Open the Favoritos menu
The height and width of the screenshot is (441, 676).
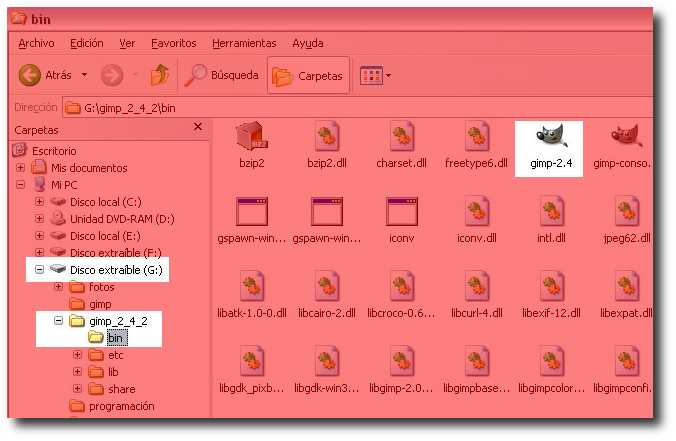[x=174, y=43]
